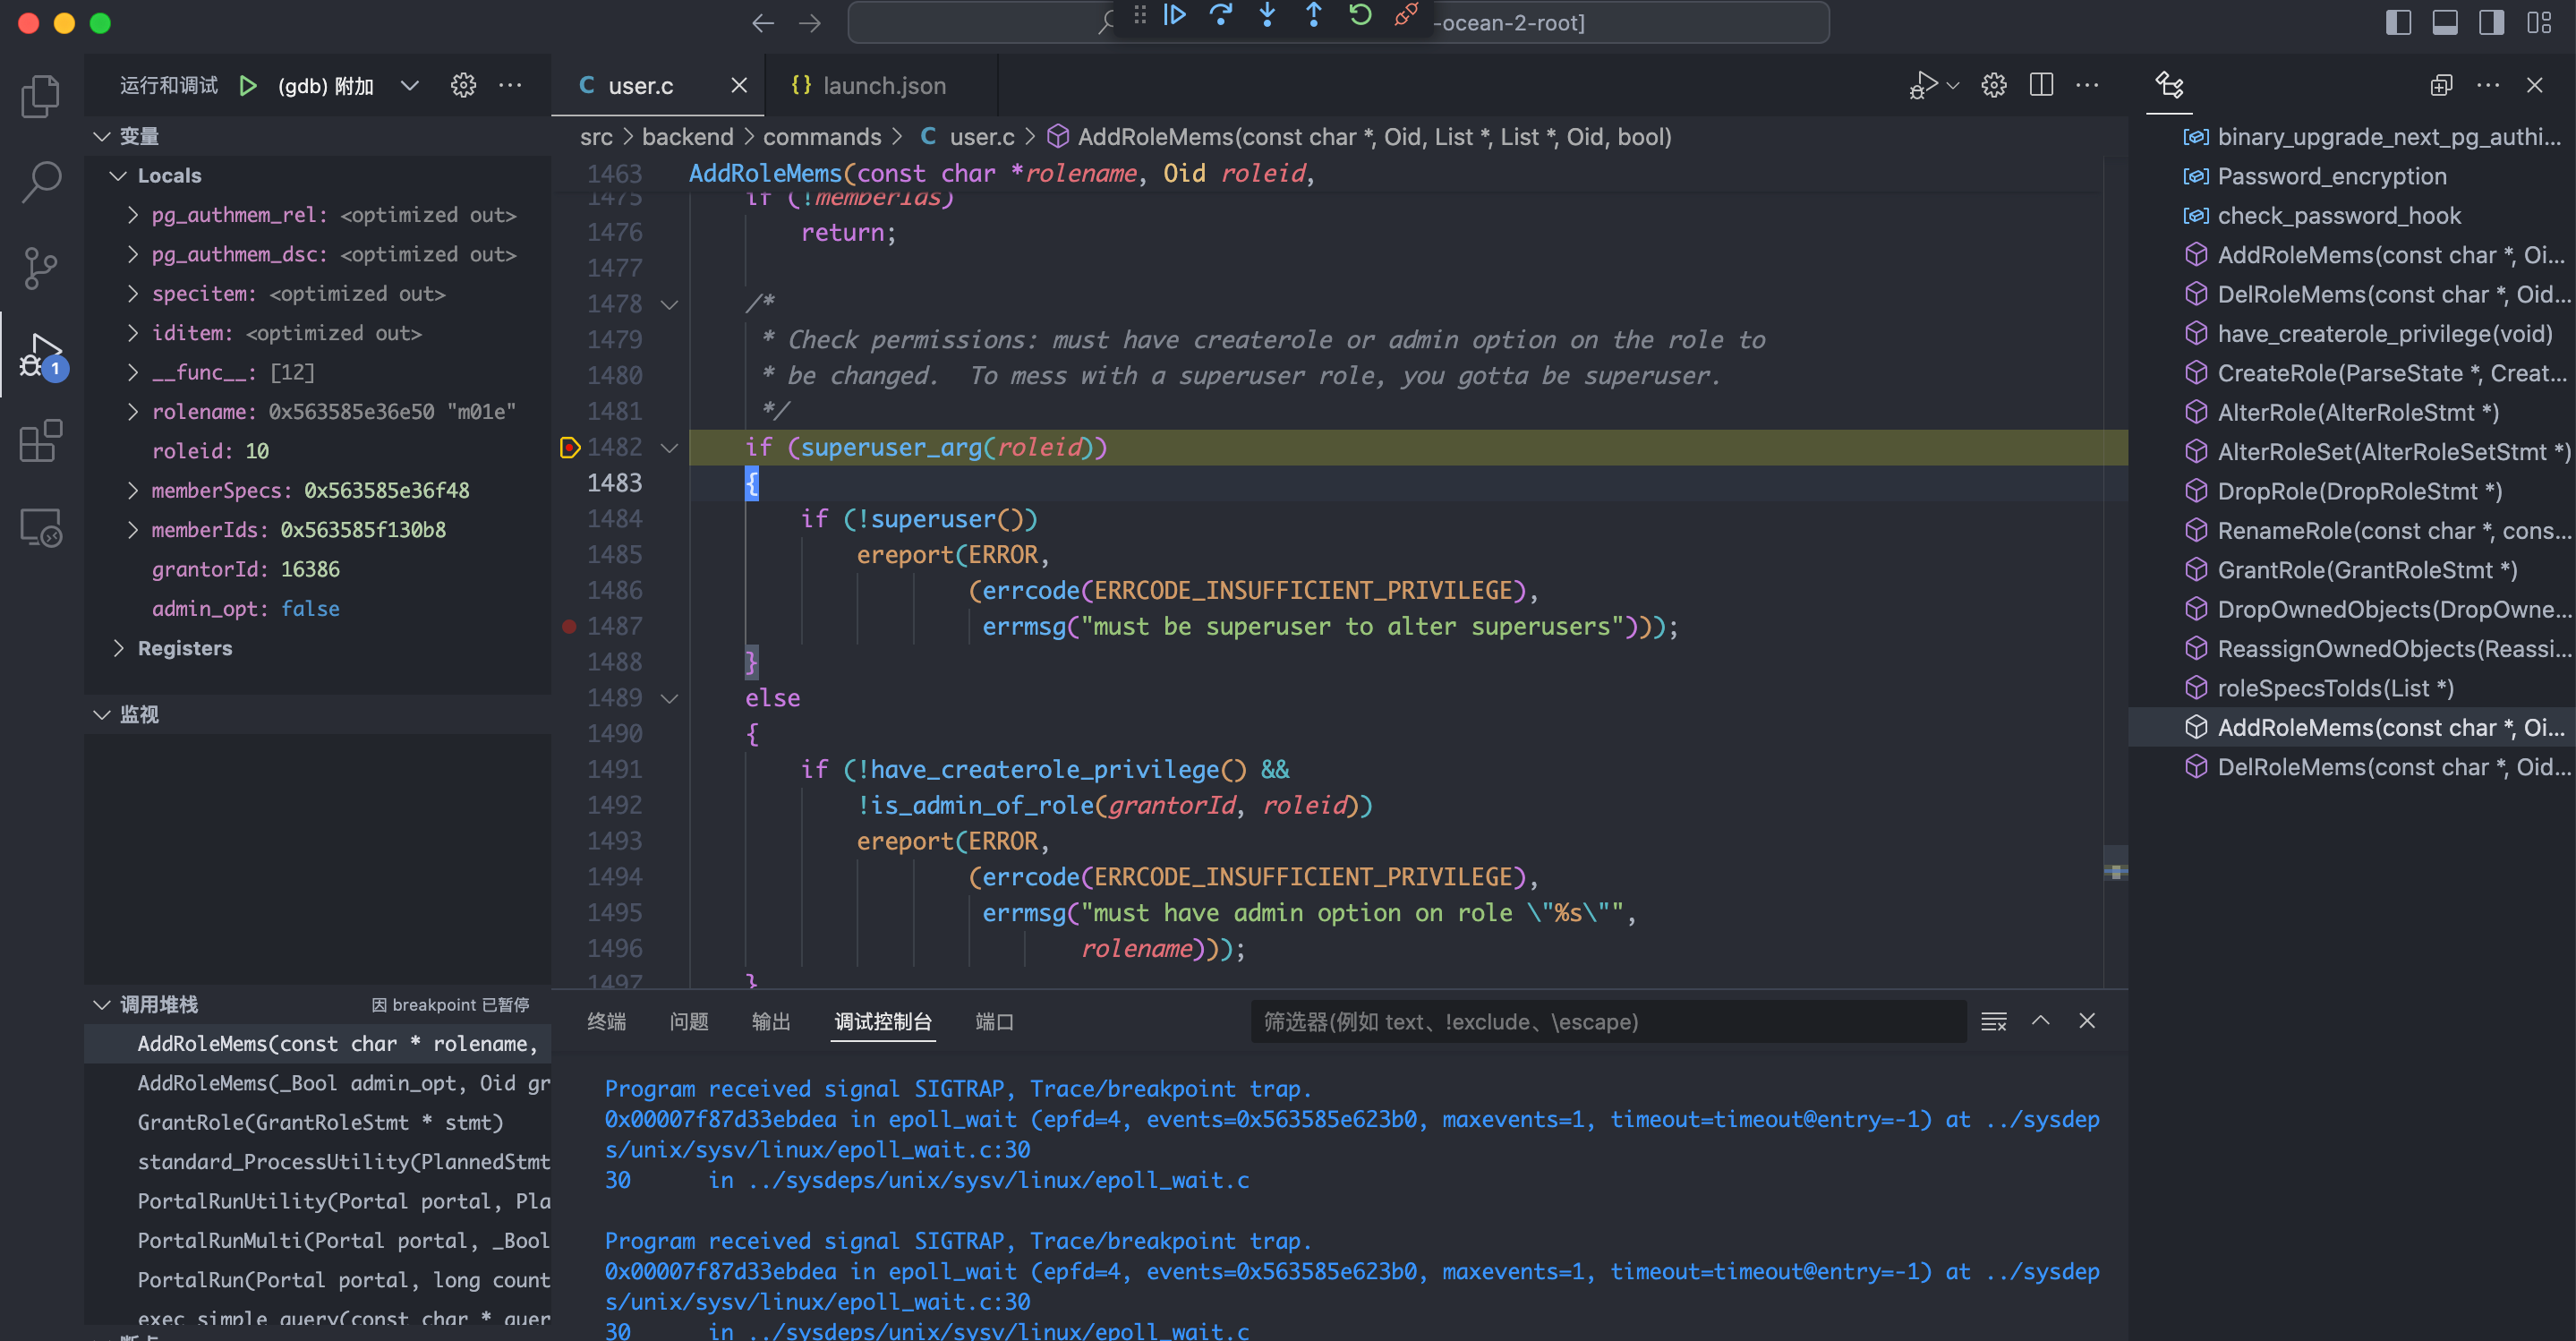Toggle the bottom panel layout button
This screenshot has height=1341, width=2576.
(x=2445, y=22)
